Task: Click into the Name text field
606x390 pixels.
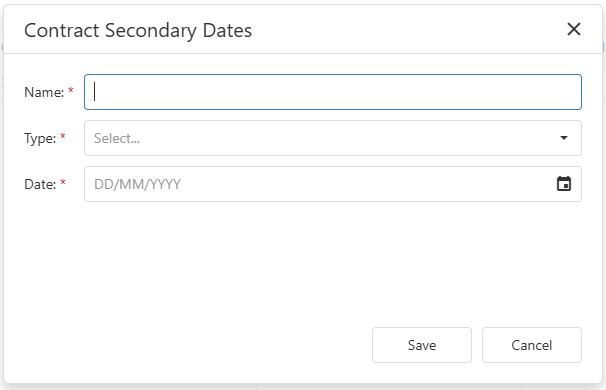Action: [333, 92]
